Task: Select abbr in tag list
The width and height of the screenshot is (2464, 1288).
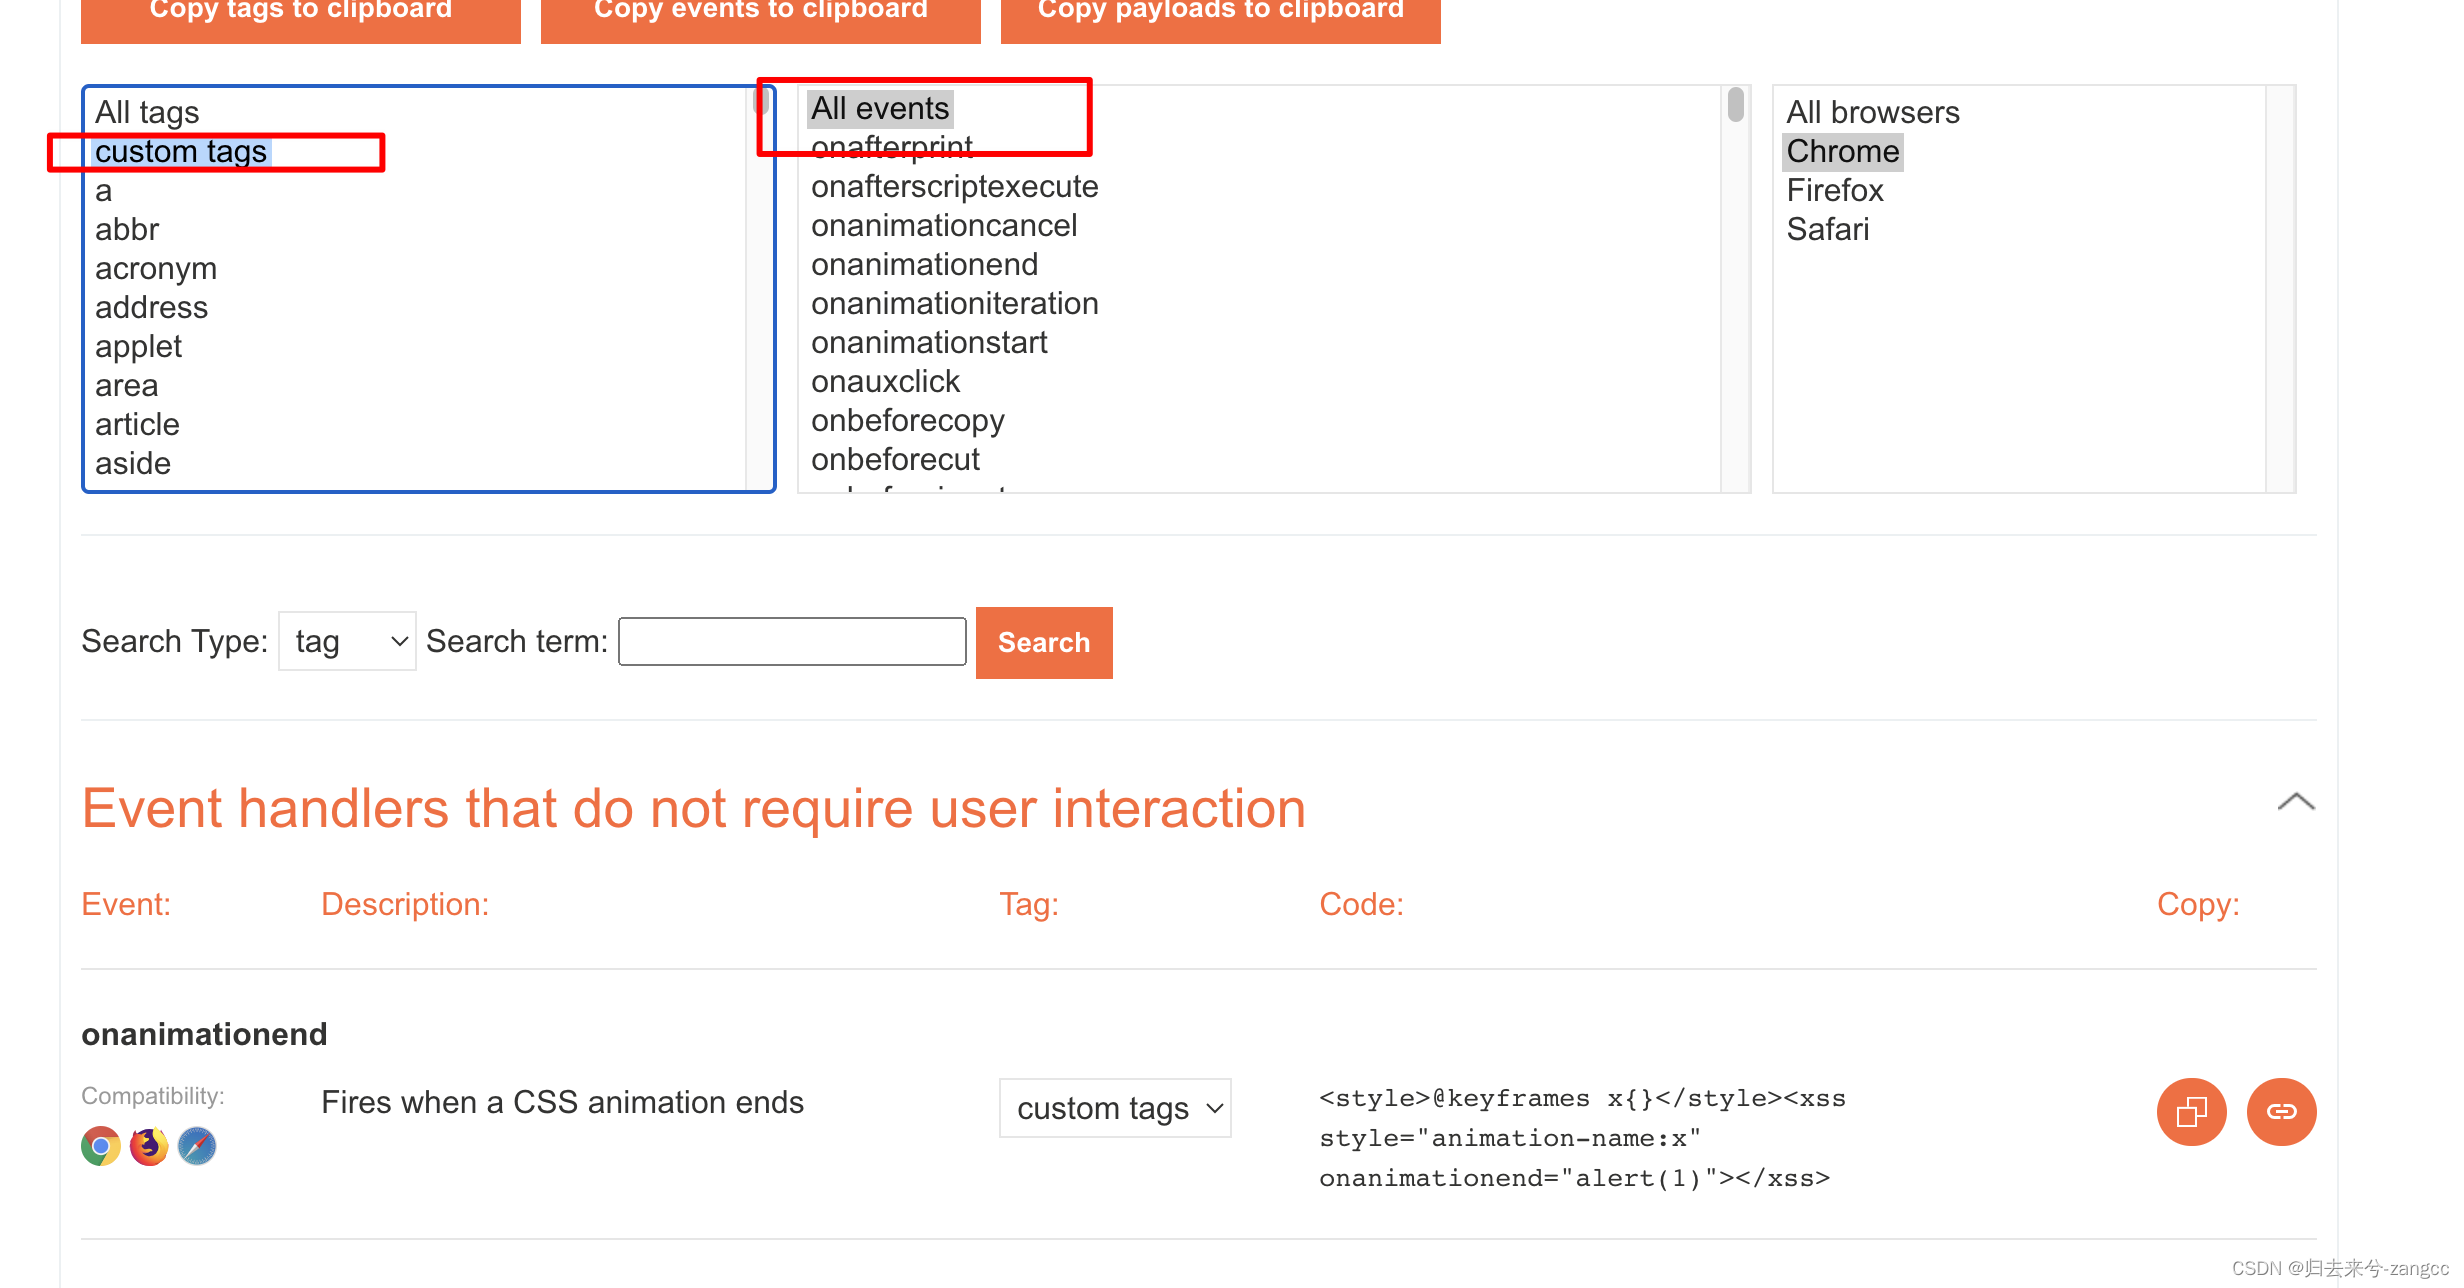Action: coord(127,229)
